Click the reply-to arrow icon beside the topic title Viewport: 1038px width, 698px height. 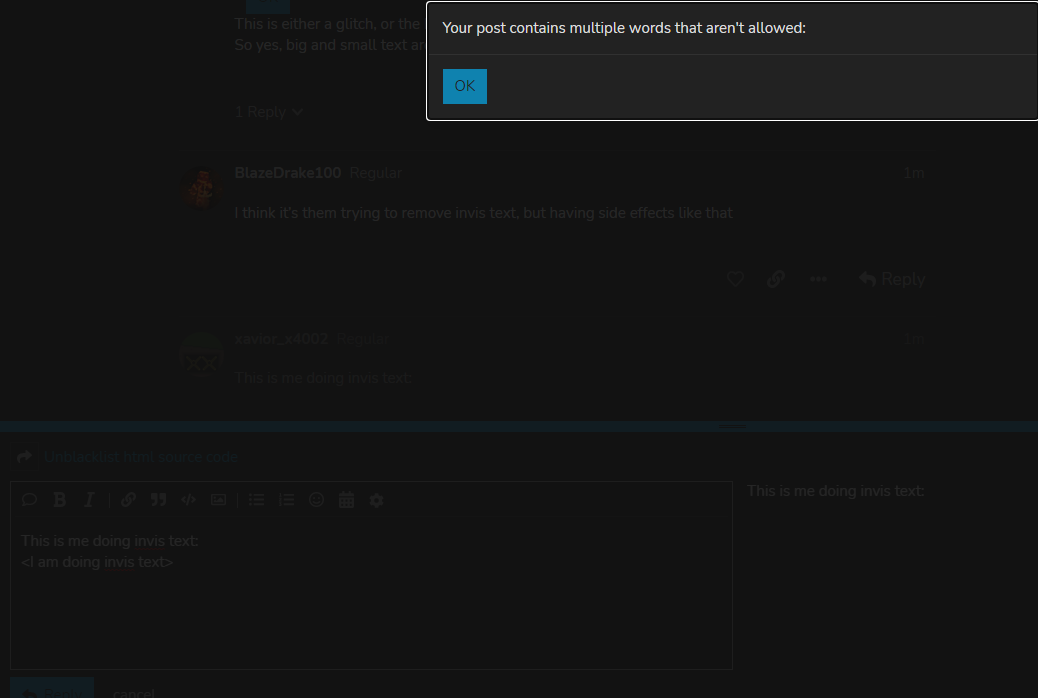[24, 457]
